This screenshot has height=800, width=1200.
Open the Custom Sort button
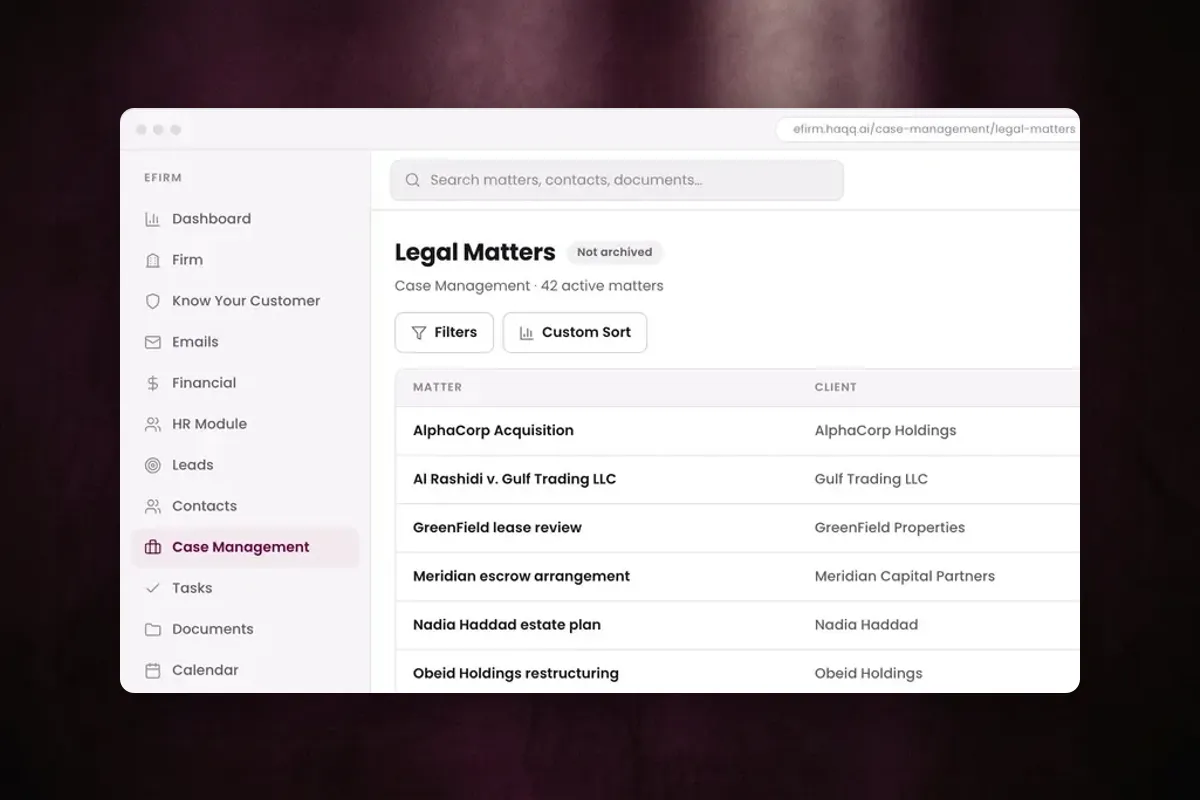[575, 333]
